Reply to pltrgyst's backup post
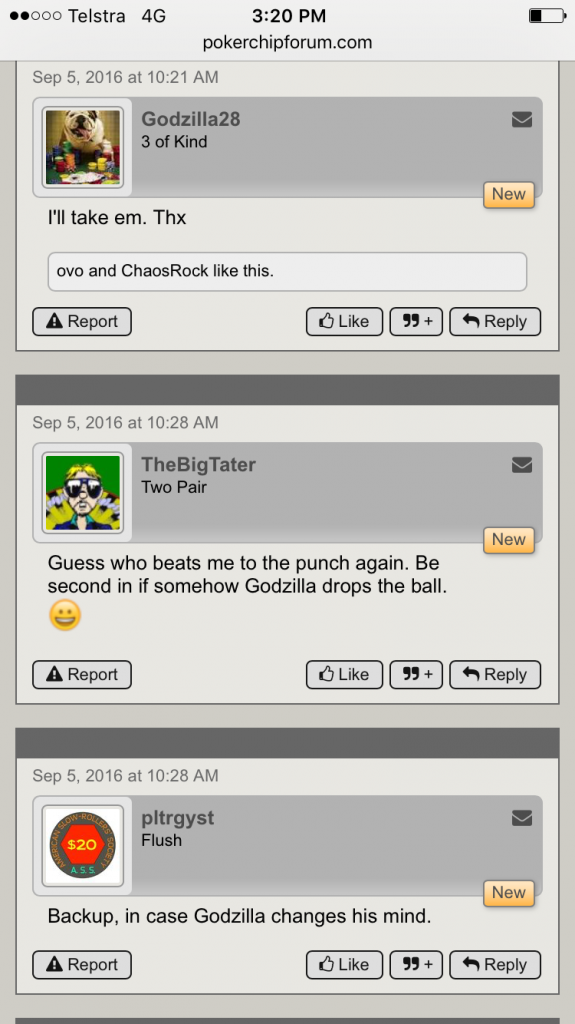The height and width of the screenshot is (1024, 575). pos(495,965)
